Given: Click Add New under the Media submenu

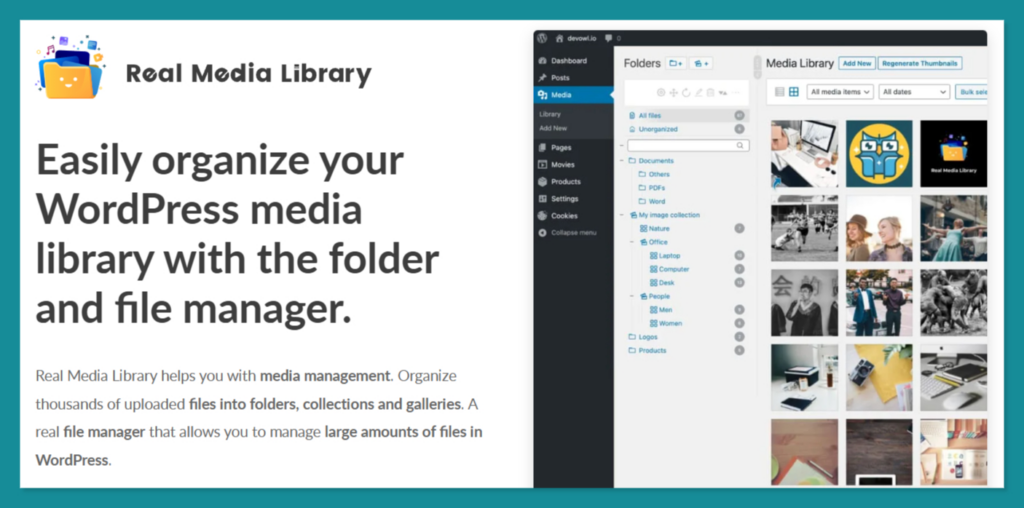Looking at the screenshot, I should pyautogui.click(x=553, y=129).
